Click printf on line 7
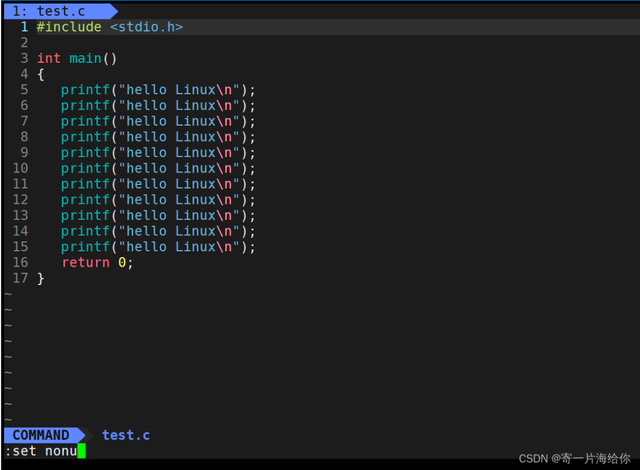Image resolution: width=640 pixels, height=470 pixels. pos(85,121)
